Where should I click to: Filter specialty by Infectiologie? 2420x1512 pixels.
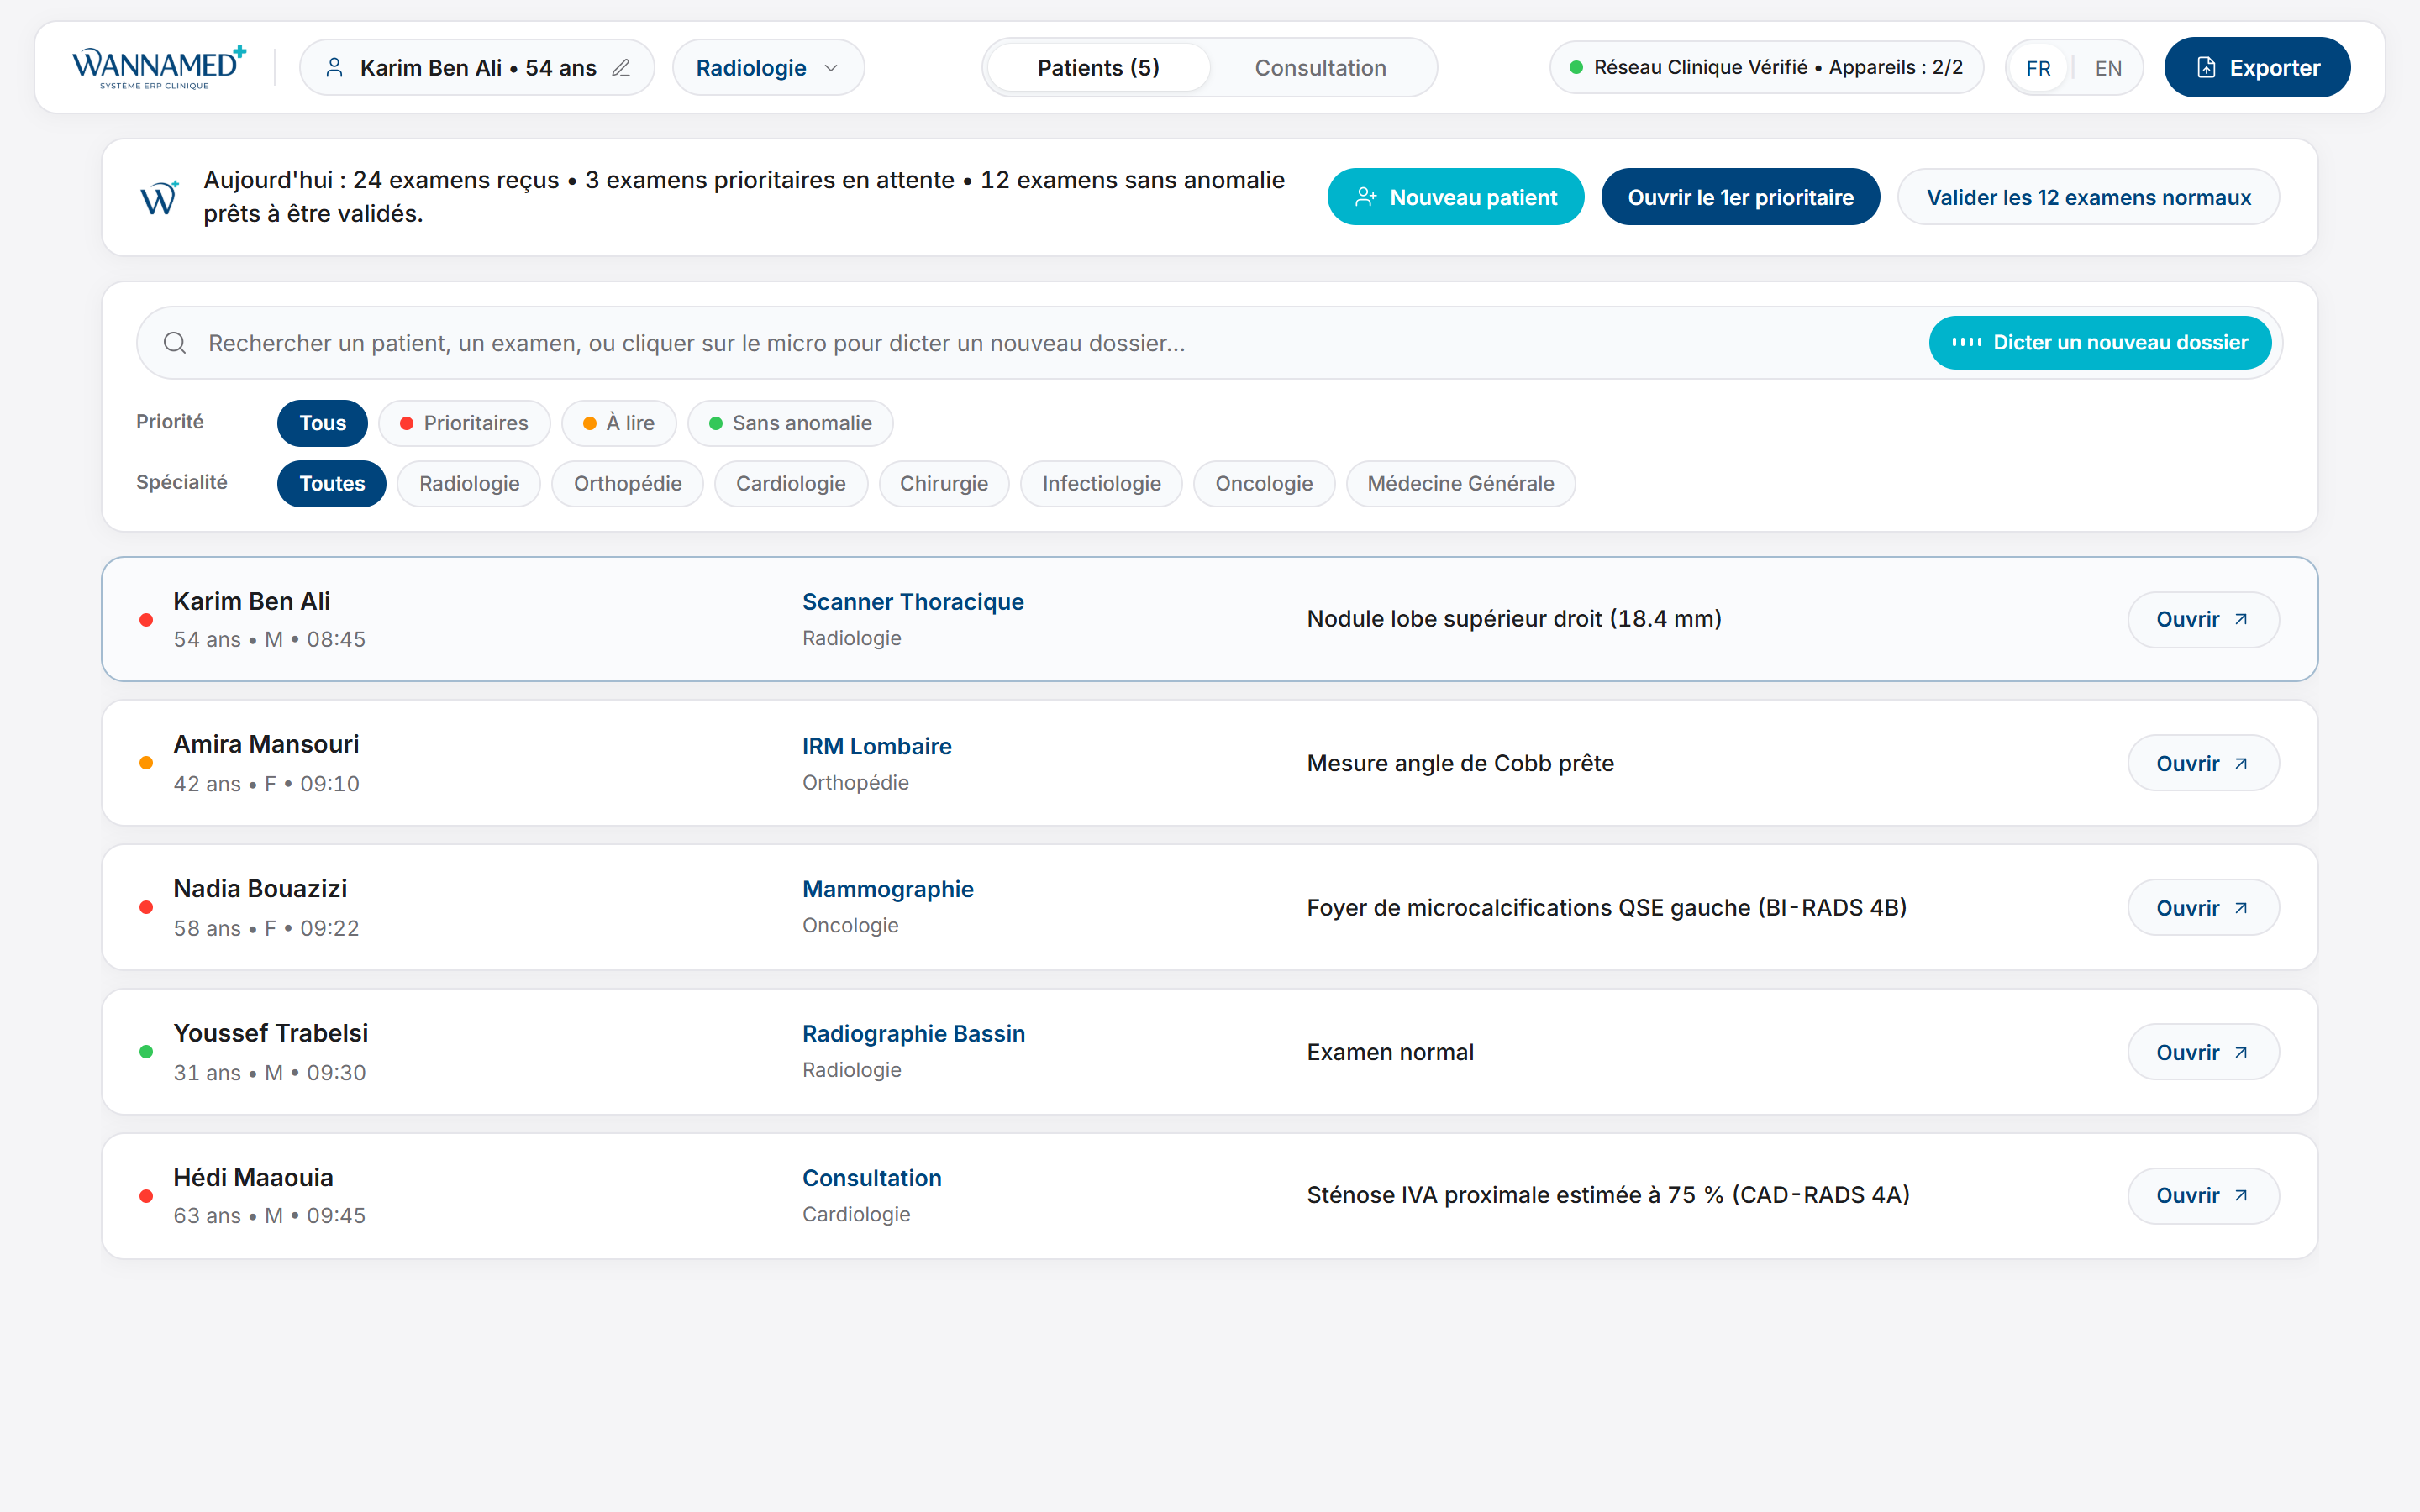[x=1101, y=484]
